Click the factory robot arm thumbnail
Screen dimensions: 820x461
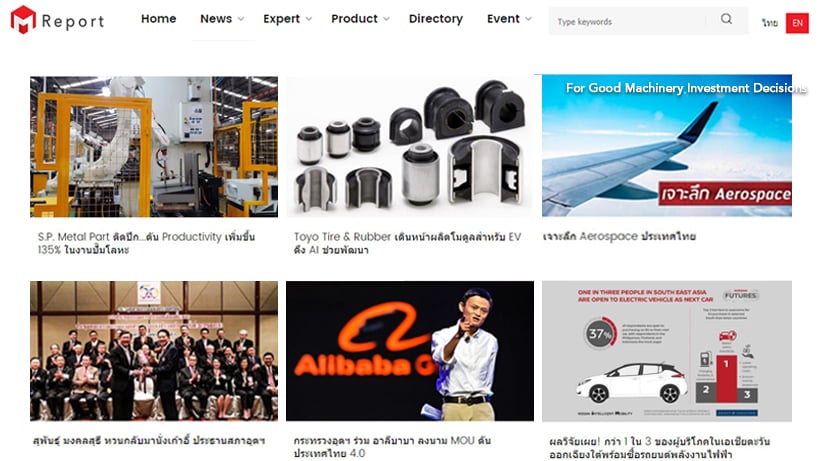(x=154, y=146)
